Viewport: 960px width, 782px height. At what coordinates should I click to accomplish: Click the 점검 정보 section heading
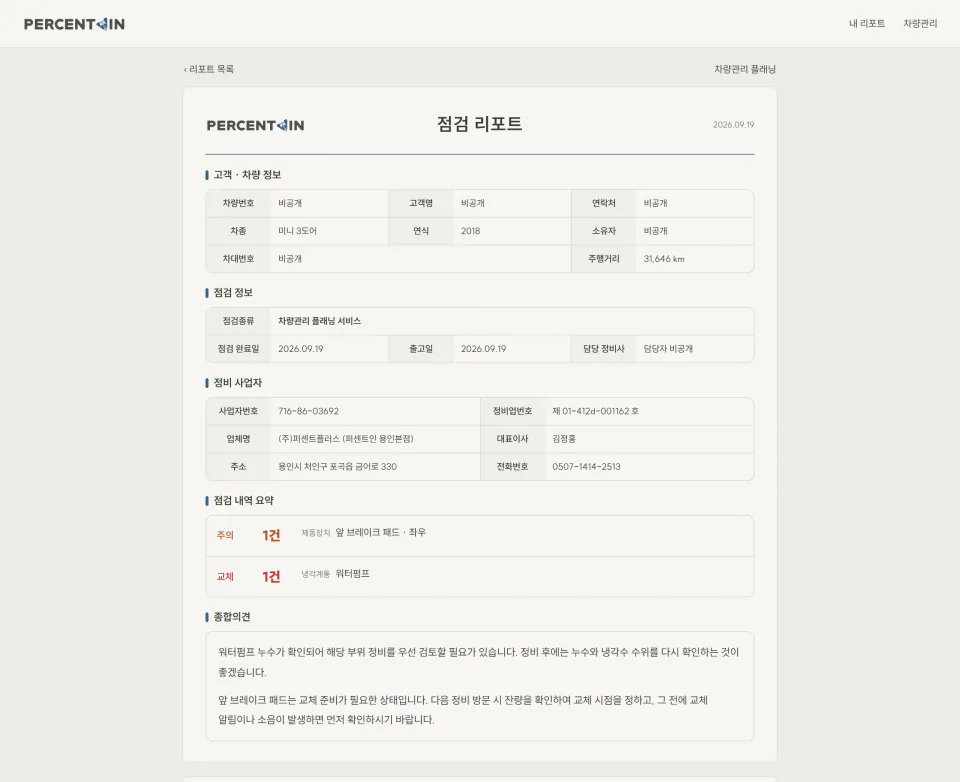pyautogui.click(x=233, y=293)
